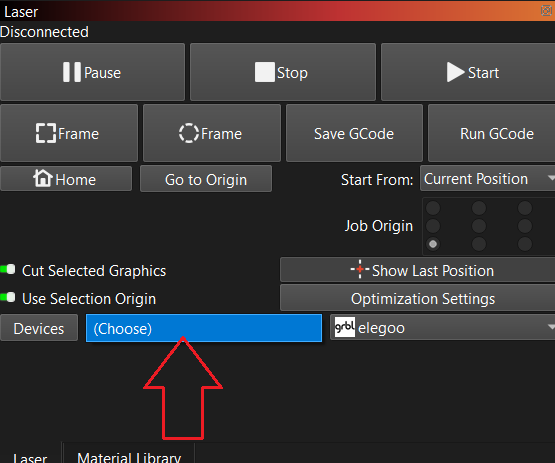Stop the running laser job
Viewport: 555px width, 463px height.
point(283,72)
